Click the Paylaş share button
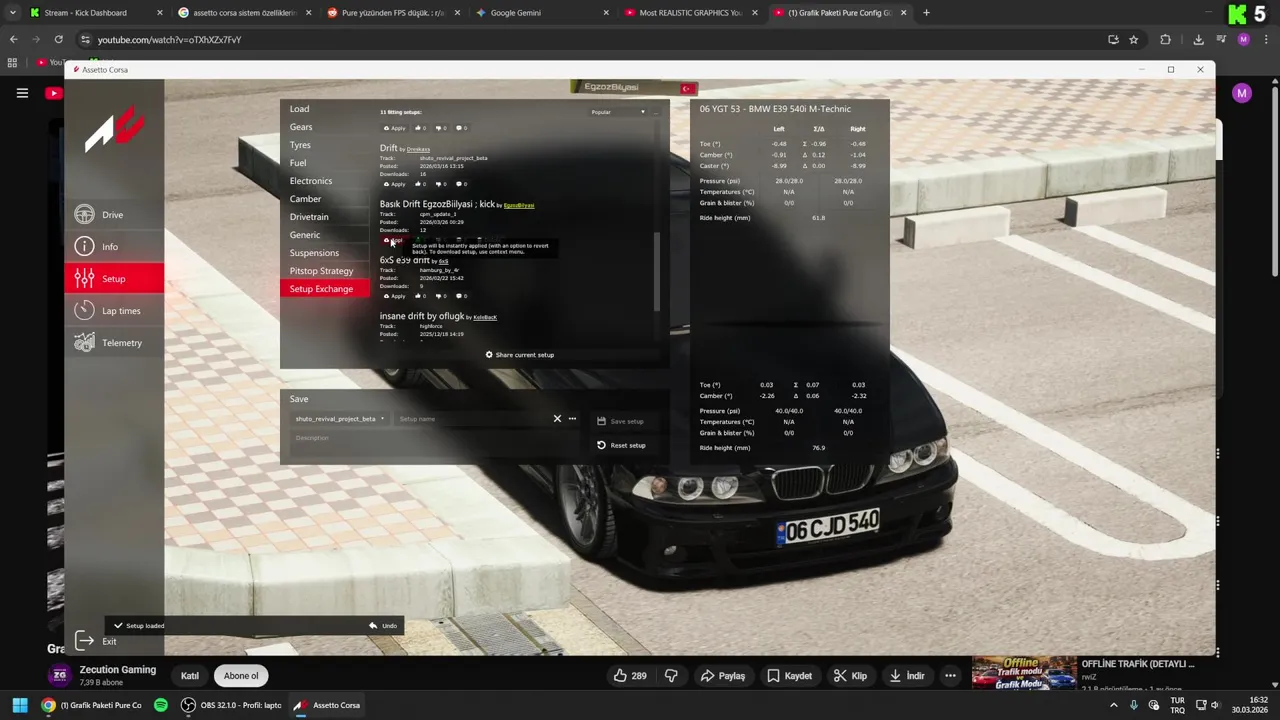The height and width of the screenshot is (720, 1280). [723, 676]
